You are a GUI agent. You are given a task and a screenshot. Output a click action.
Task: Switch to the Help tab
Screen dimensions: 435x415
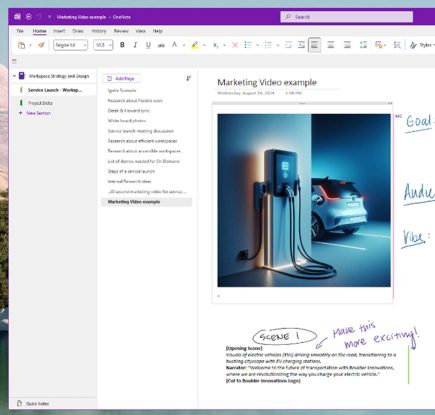pyautogui.click(x=157, y=31)
